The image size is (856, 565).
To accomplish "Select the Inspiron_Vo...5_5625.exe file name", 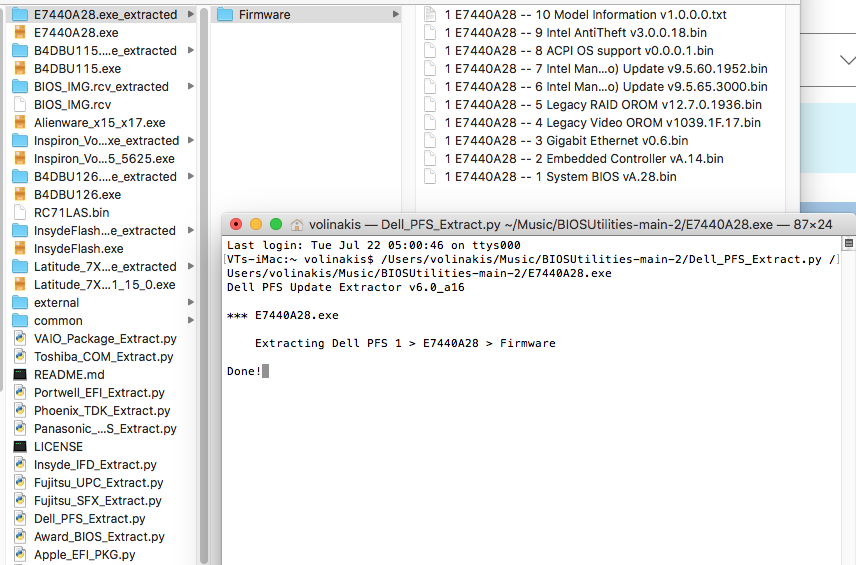I will [x=104, y=159].
